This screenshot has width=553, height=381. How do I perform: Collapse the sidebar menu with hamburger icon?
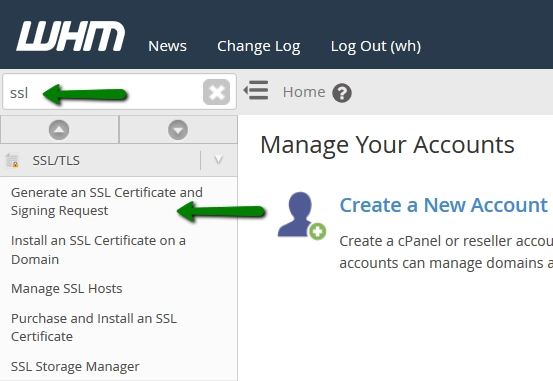(x=256, y=90)
